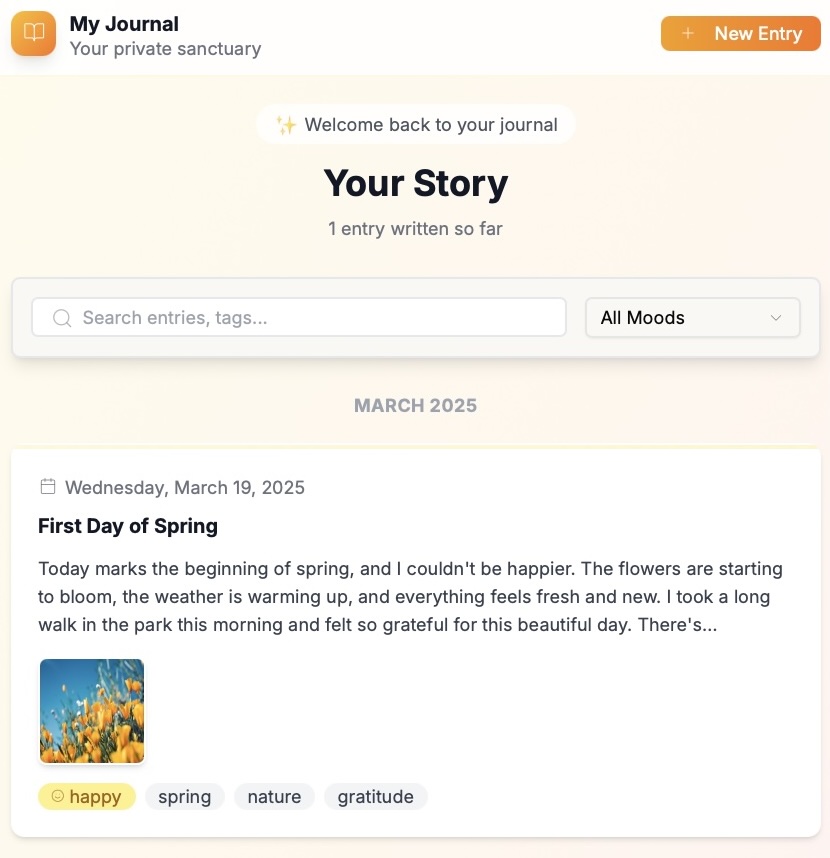830x858 pixels.
Task: Click the magnifying glass search icon
Action: (x=62, y=318)
